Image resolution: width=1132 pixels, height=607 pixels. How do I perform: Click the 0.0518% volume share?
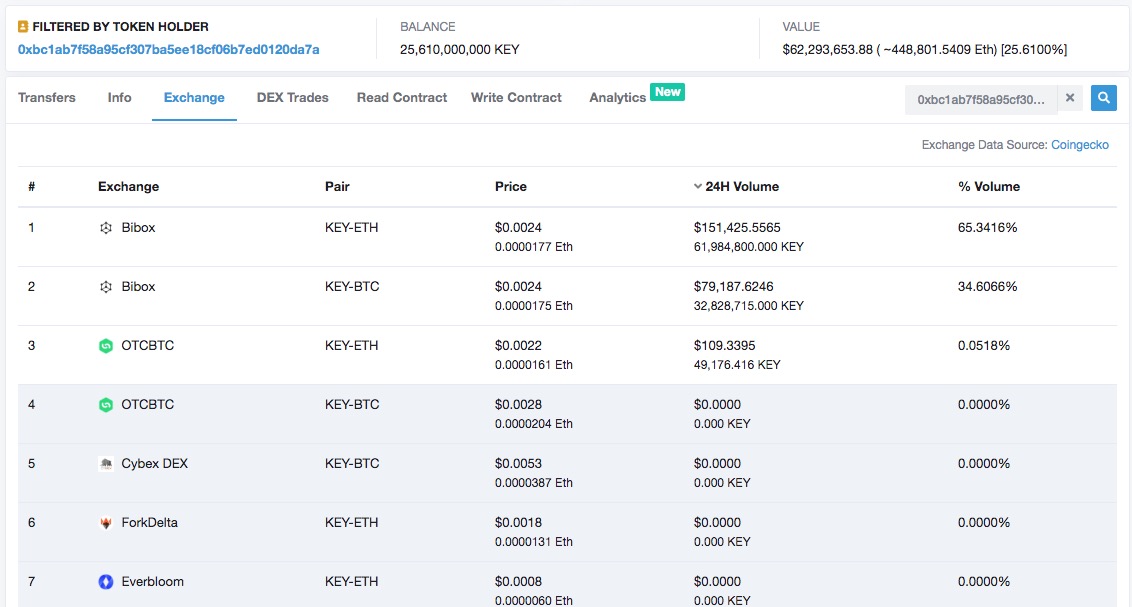pos(984,346)
